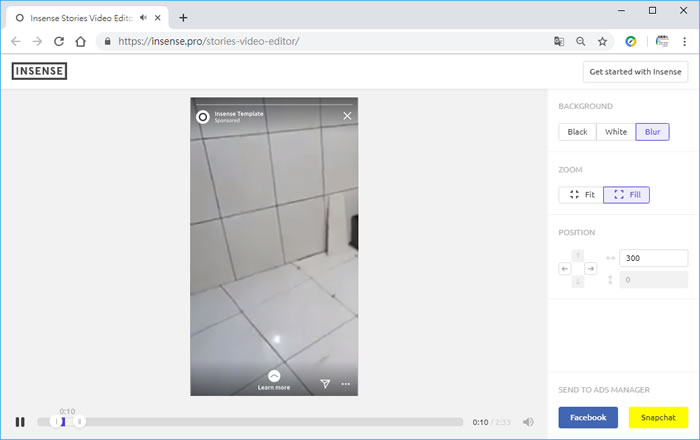
Task: Click the Insense Template profile circle
Action: [x=203, y=117]
